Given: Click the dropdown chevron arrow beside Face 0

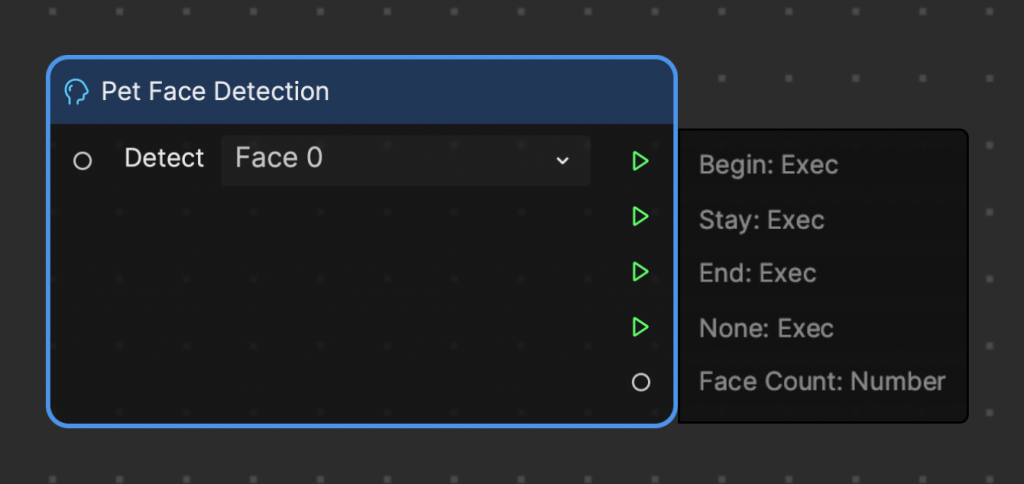Looking at the screenshot, I should pyautogui.click(x=562, y=161).
